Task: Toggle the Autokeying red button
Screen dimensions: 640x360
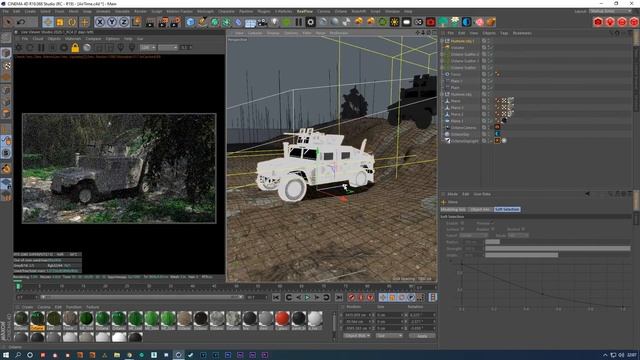Action: [x=361, y=298]
